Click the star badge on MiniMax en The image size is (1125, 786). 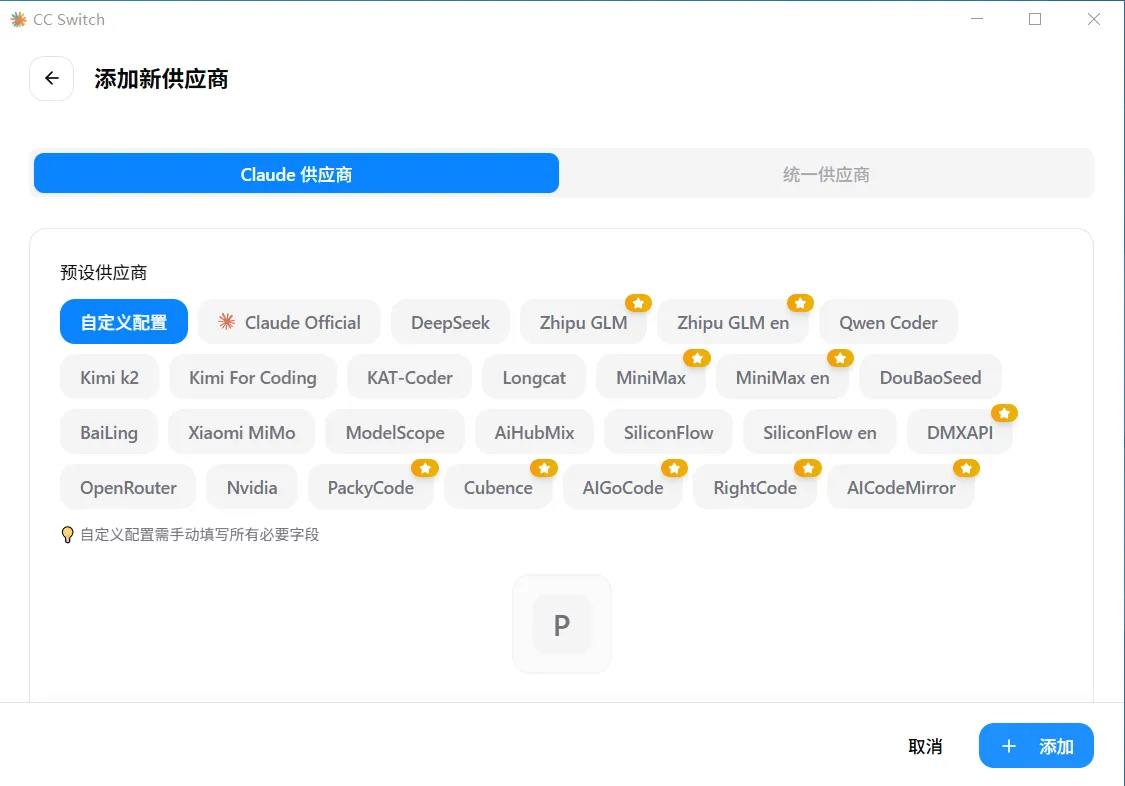pyautogui.click(x=840, y=357)
